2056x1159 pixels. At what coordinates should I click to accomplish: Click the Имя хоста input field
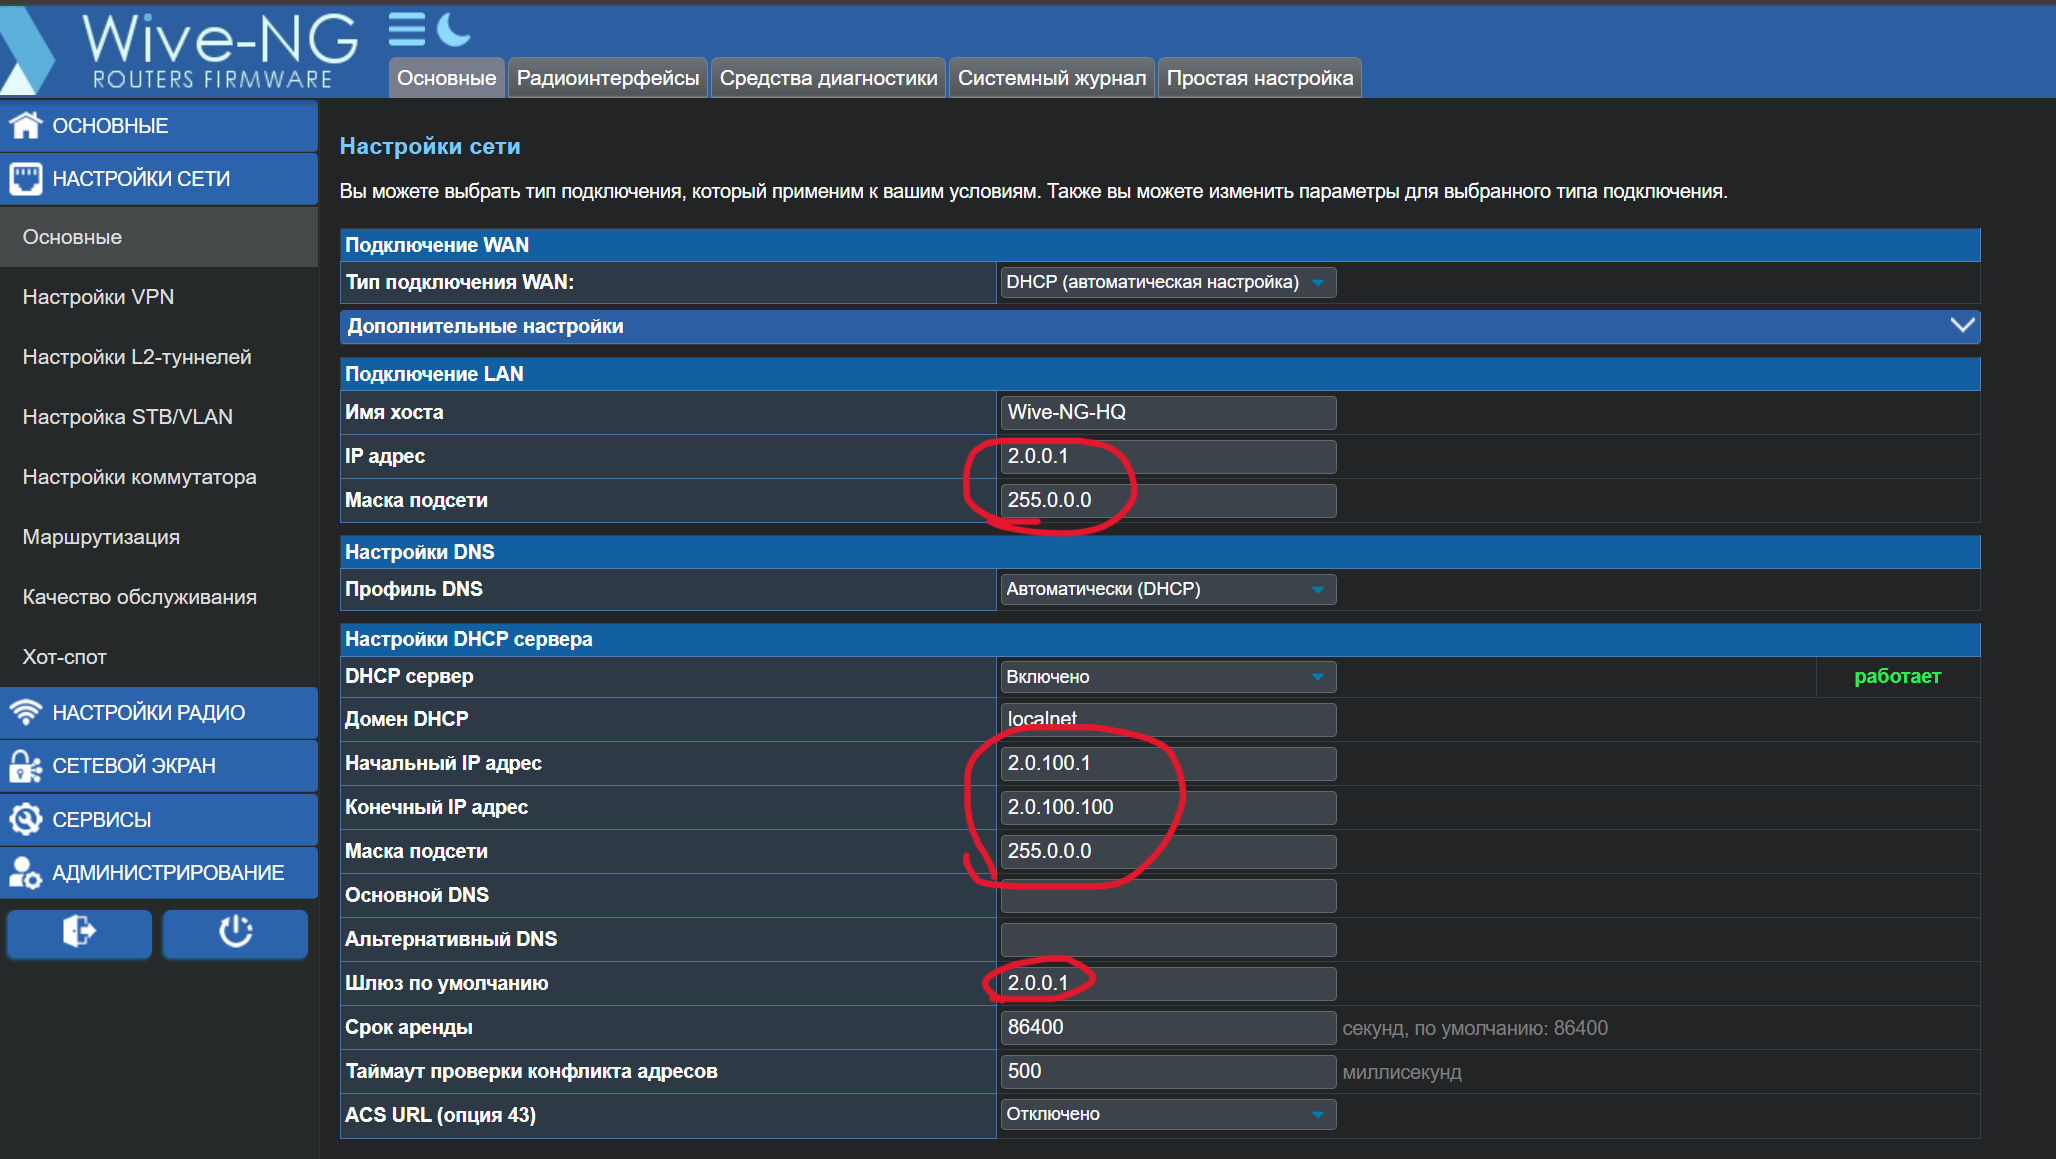click(x=1168, y=412)
